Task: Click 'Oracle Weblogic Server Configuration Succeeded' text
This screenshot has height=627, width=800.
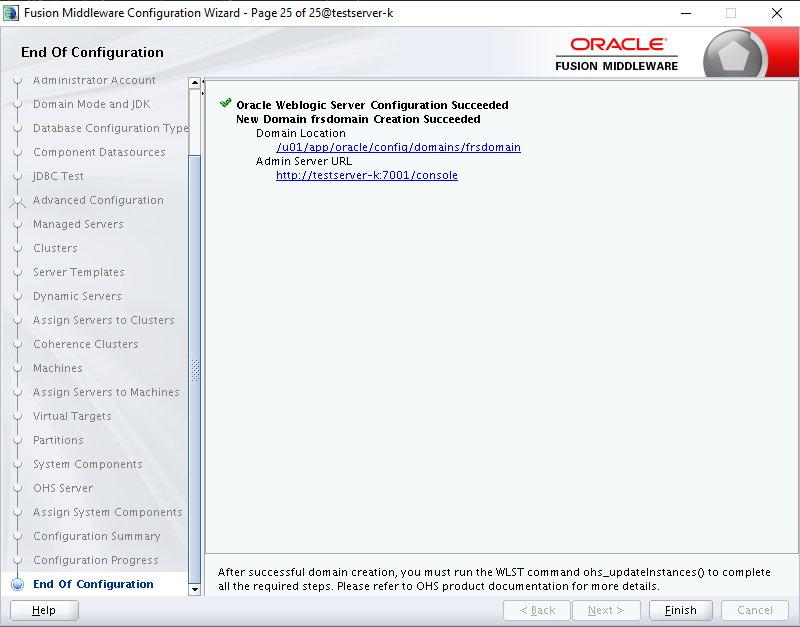Action: coord(372,105)
